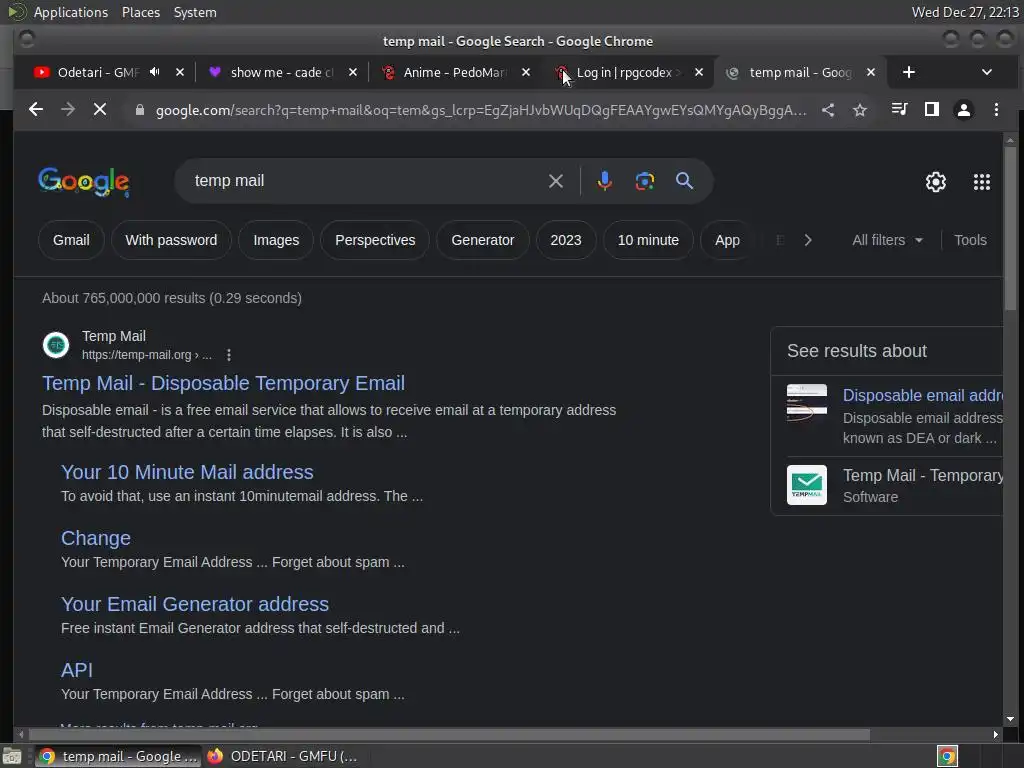This screenshot has height=768, width=1024.
Task: Clear the search box with X
Action: point(556,181)
